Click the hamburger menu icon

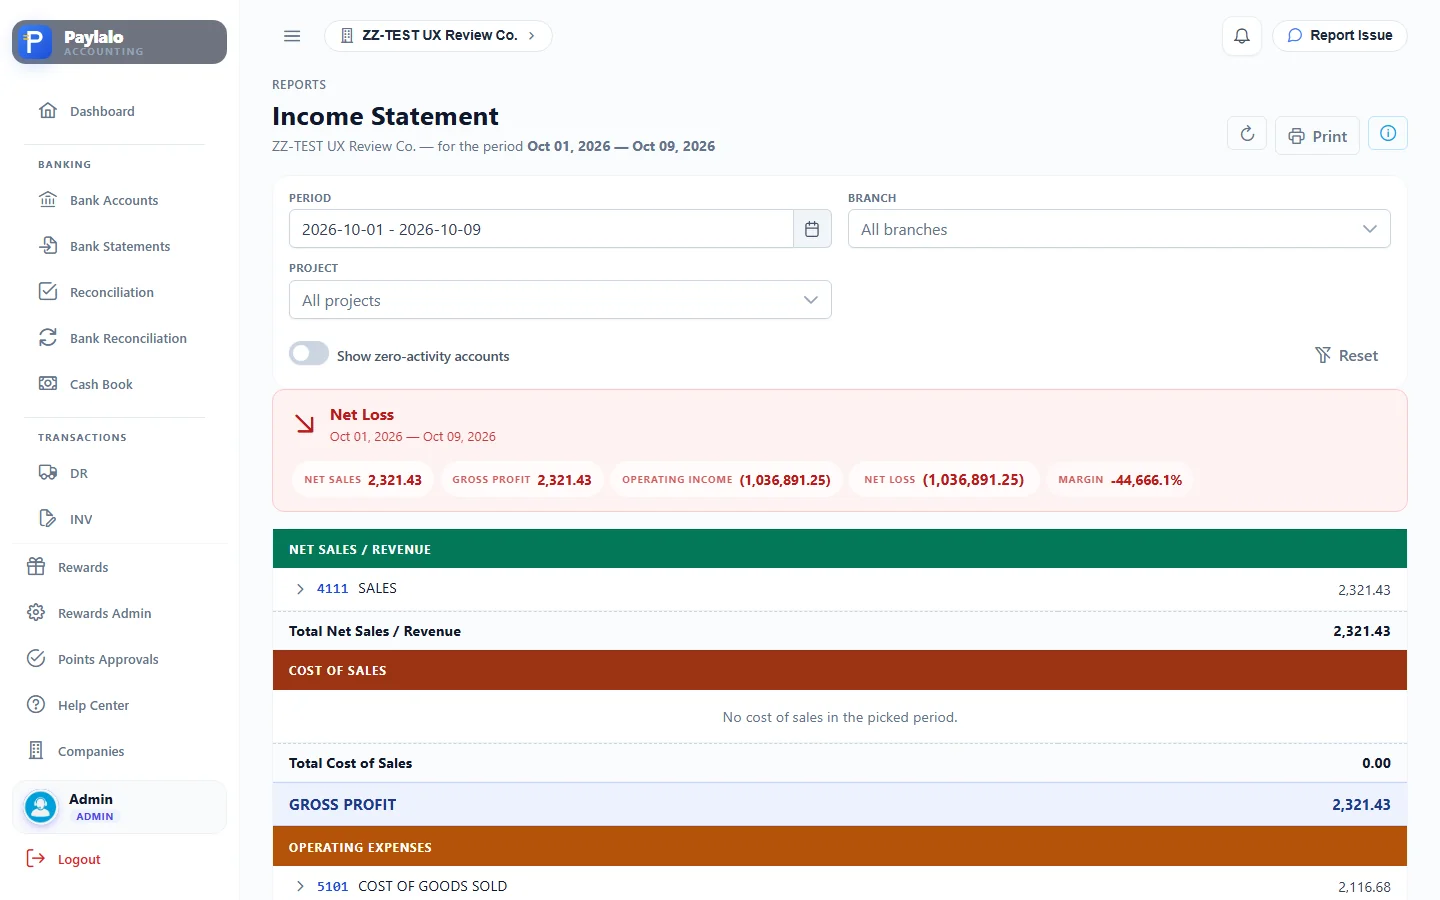[292, 36]
